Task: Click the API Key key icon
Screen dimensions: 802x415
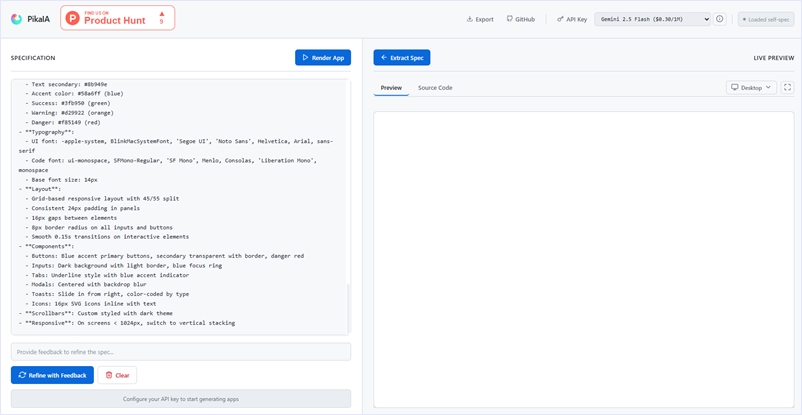Action: [560, 19]
